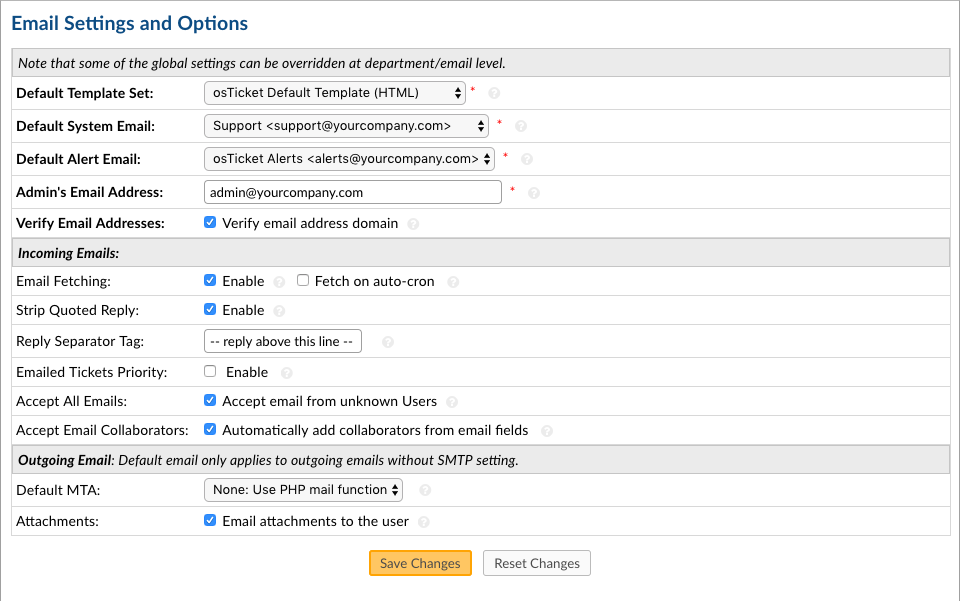Open help tooltip for Strip Quoted Reply
Screen dimensions: 960x601
coord(281,310)
